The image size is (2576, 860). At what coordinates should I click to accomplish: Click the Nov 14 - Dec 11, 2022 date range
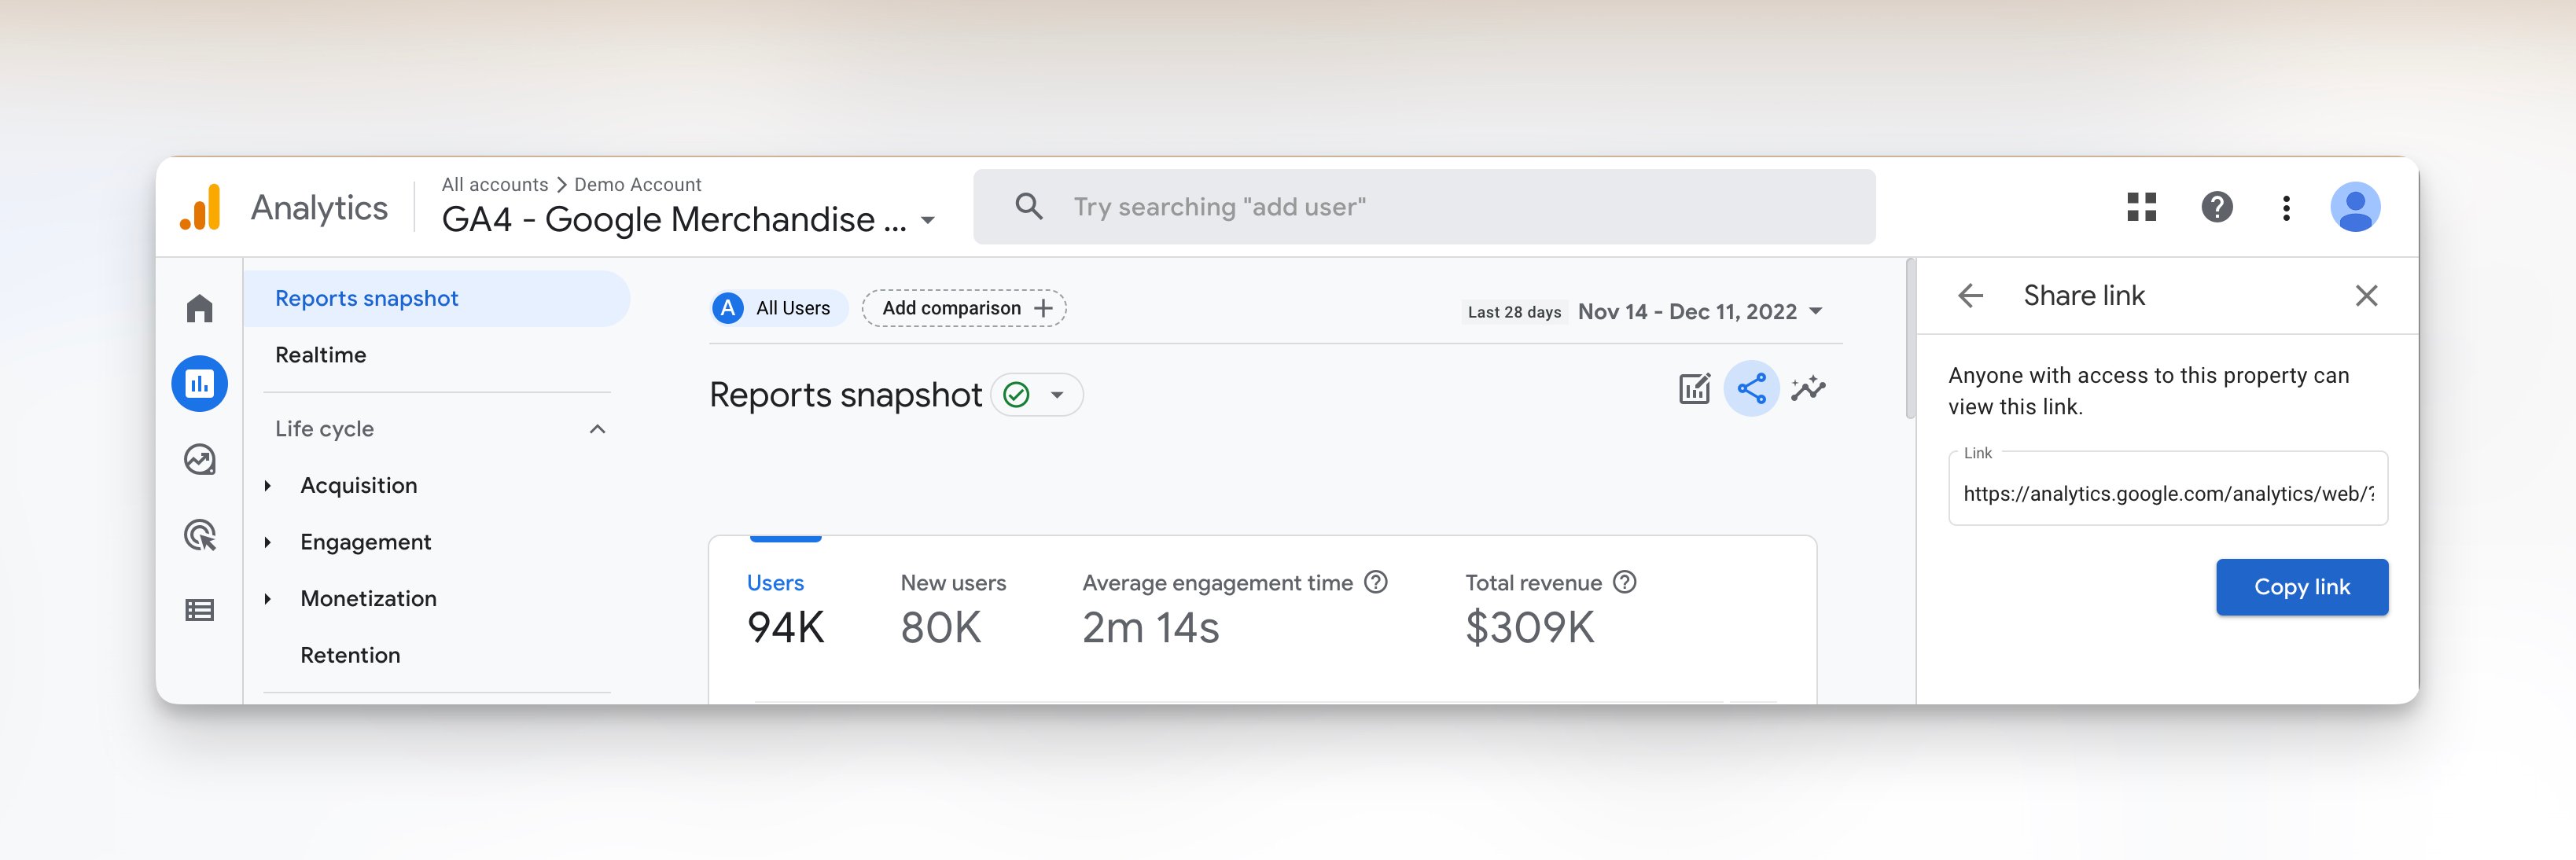(1687, 311)
